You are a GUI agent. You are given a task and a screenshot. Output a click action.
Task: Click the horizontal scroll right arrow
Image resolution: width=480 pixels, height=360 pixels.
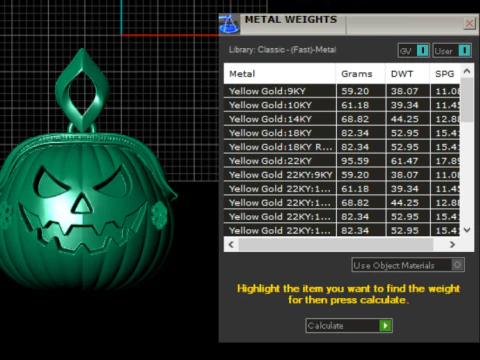click(x=452, y=244)
